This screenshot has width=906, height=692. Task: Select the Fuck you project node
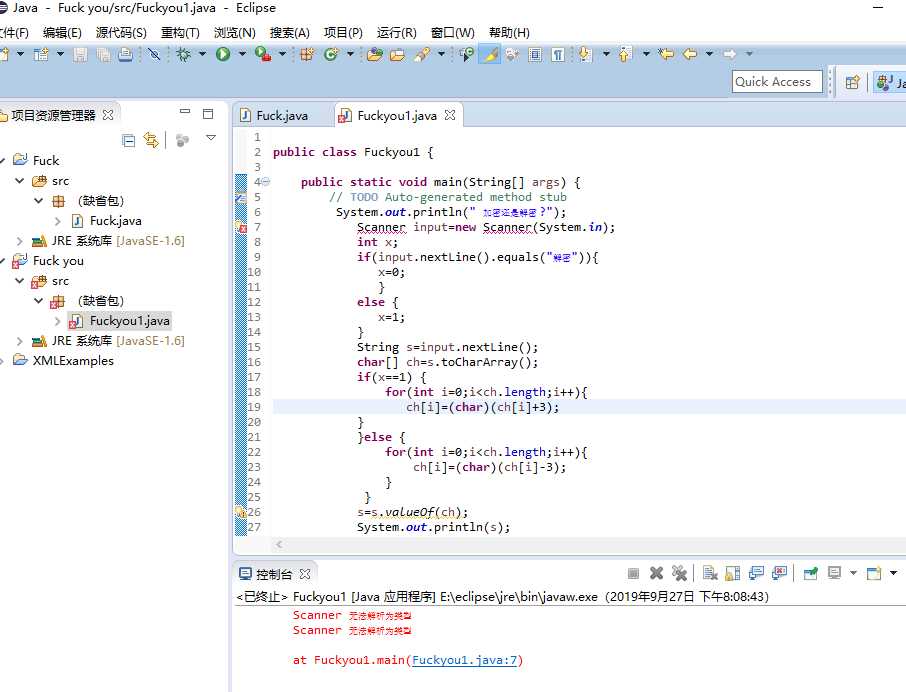(x=58, y=261)
